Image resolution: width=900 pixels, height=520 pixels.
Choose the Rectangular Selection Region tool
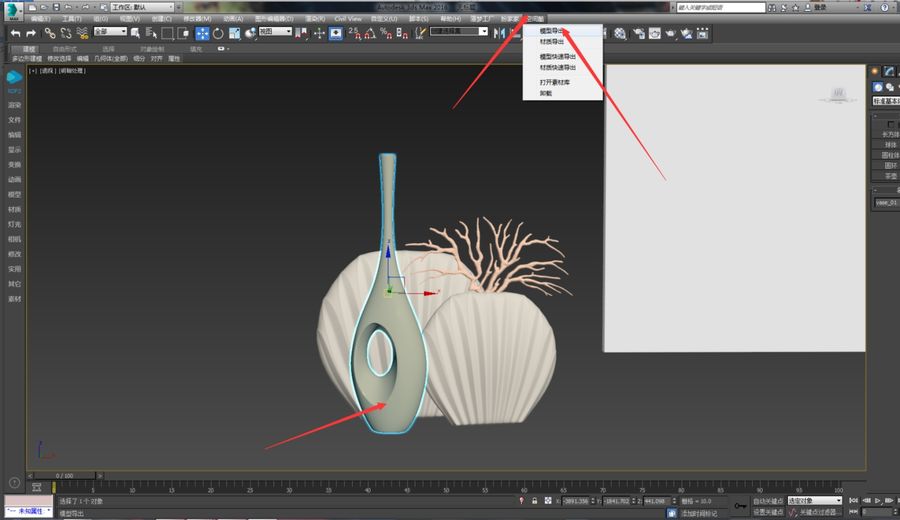click(167, 33)
